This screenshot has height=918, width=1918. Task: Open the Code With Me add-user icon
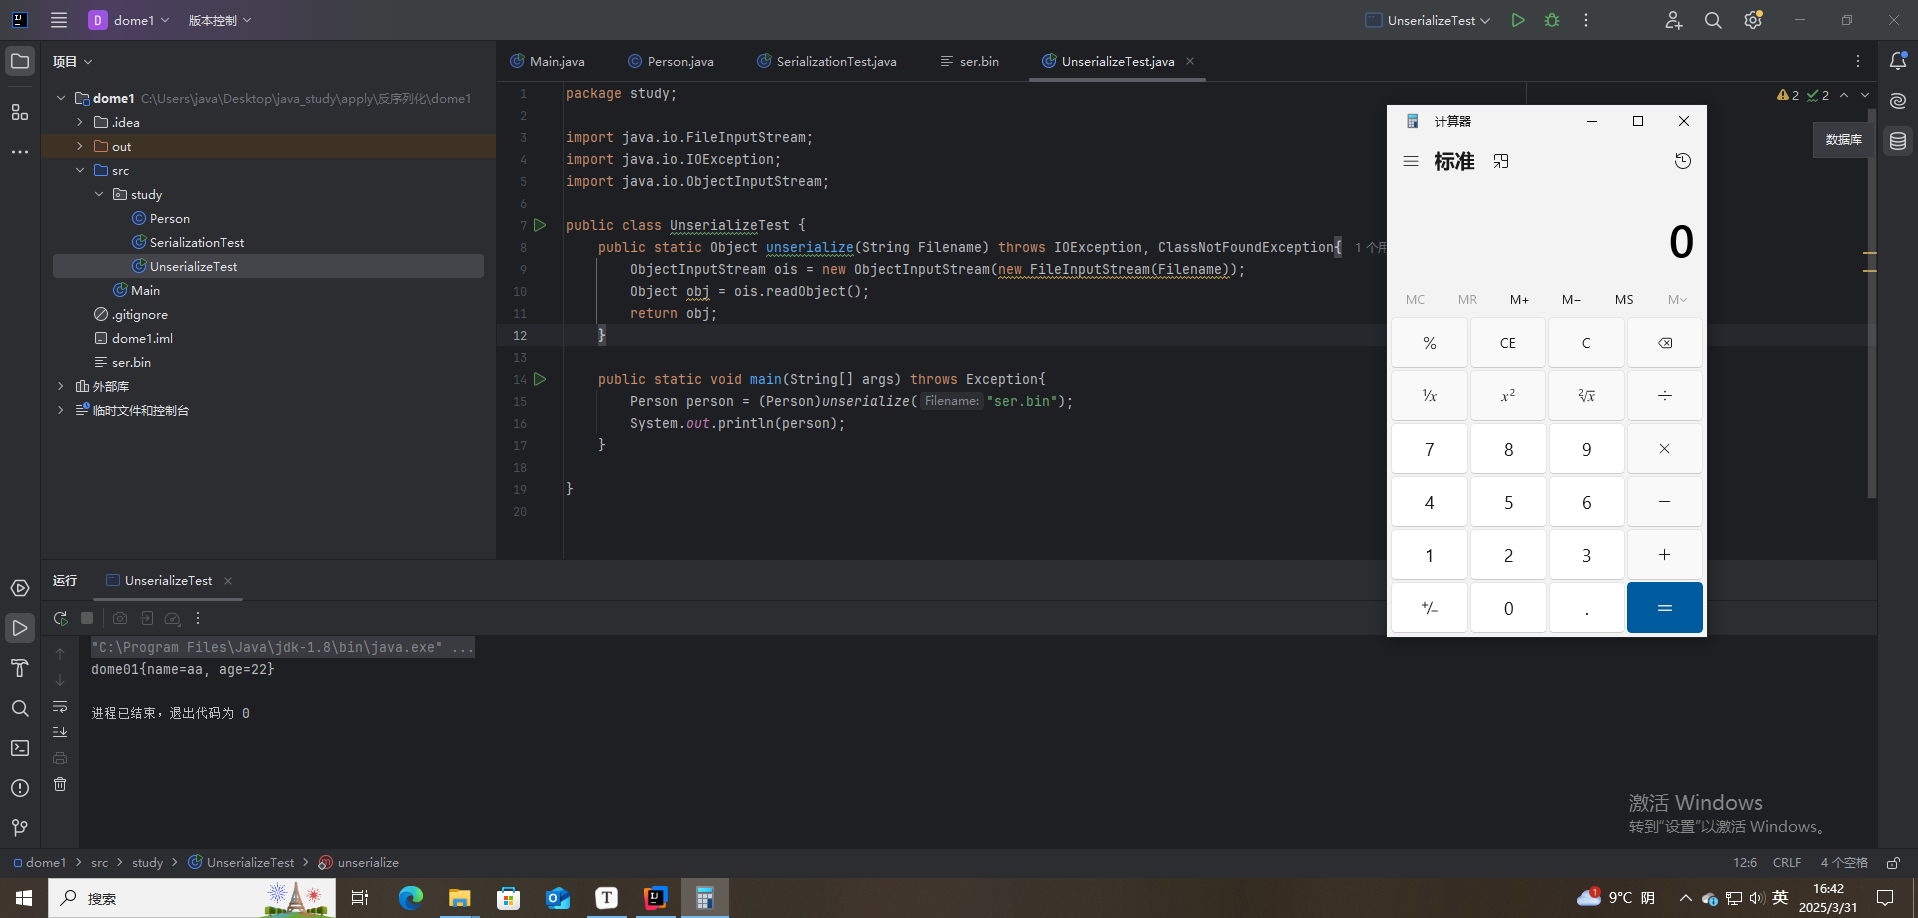[1673, 20]
